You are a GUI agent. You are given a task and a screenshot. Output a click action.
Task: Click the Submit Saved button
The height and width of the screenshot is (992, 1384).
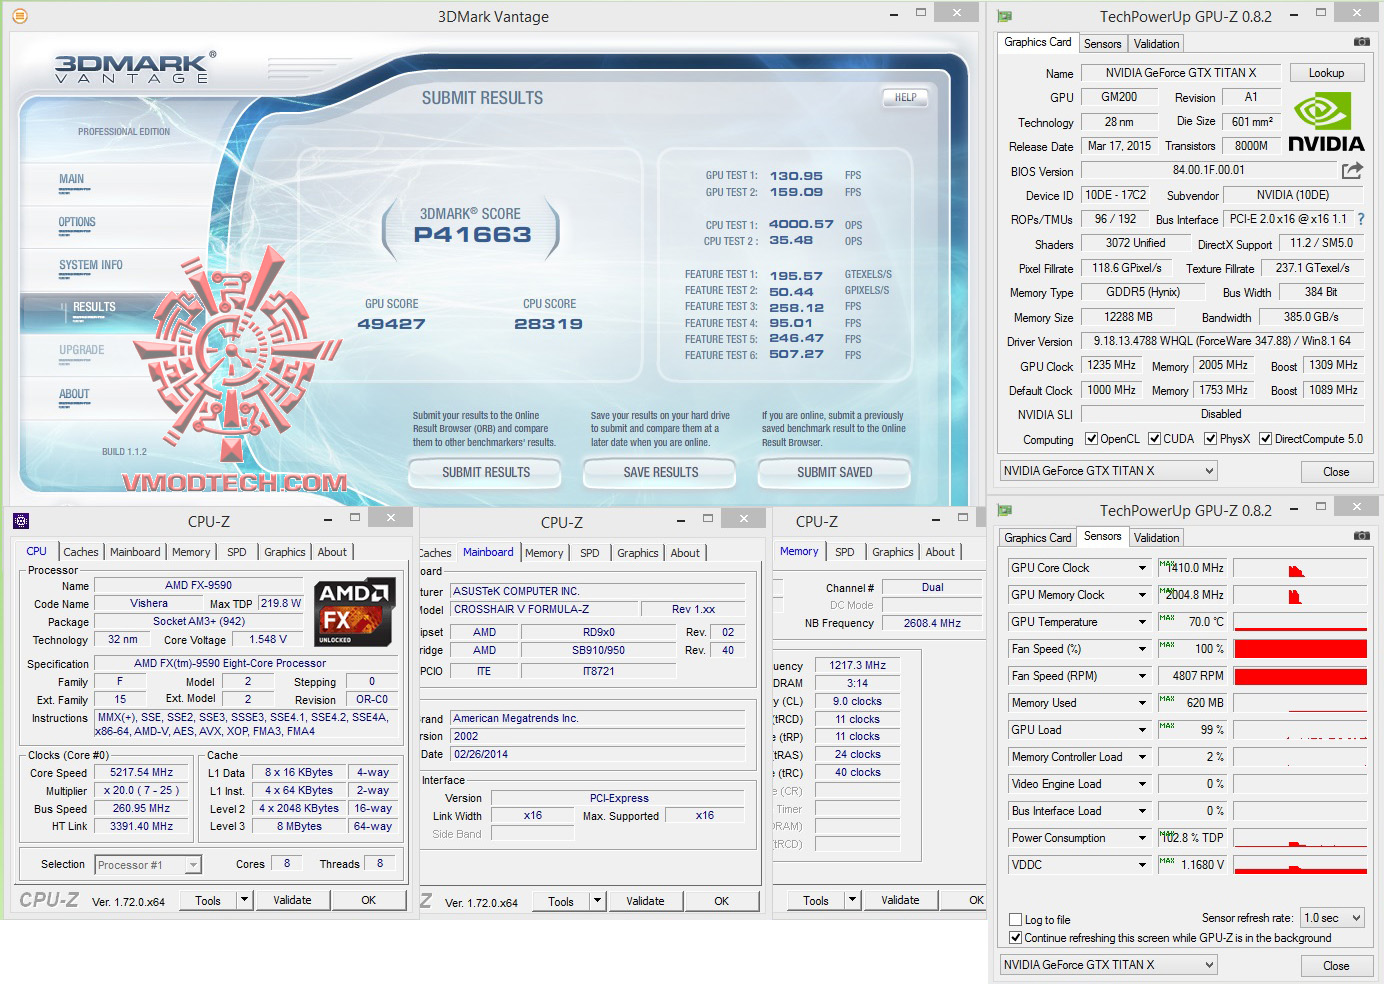pyautogui.click(x=835, y=472)
